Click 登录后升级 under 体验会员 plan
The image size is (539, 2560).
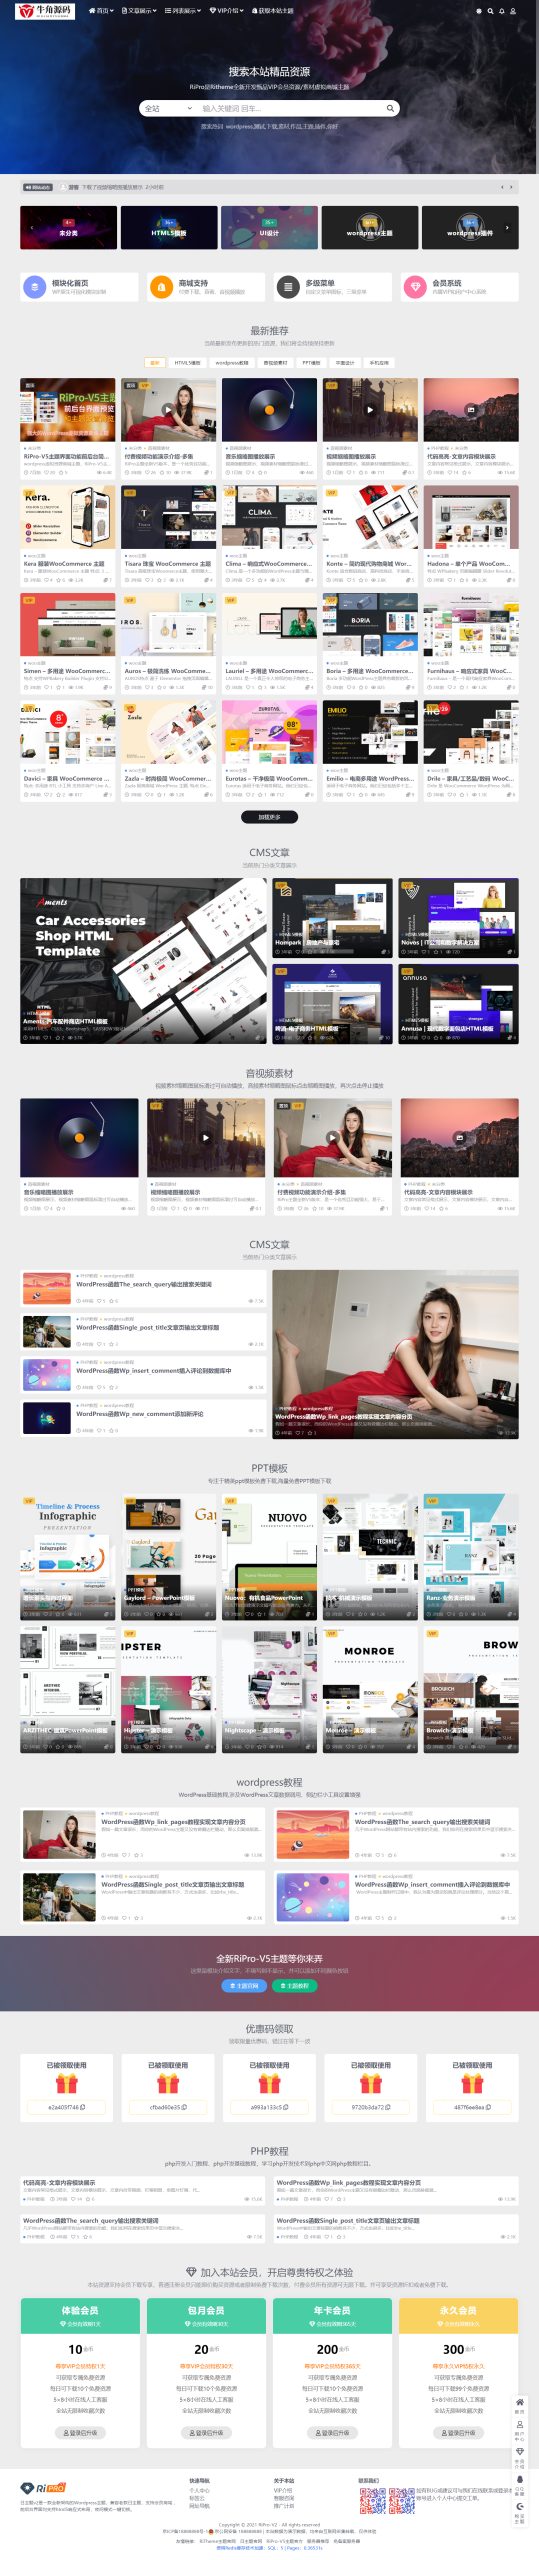[x=81, y=2432]
